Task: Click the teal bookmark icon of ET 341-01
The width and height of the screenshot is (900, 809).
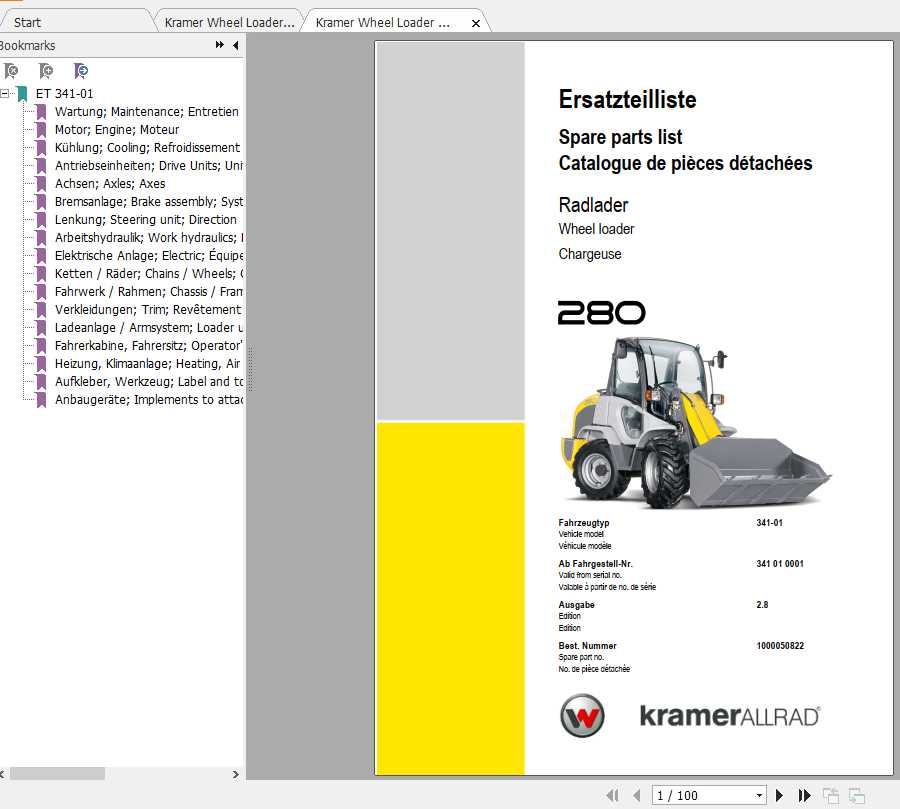Action: point(22,94)
